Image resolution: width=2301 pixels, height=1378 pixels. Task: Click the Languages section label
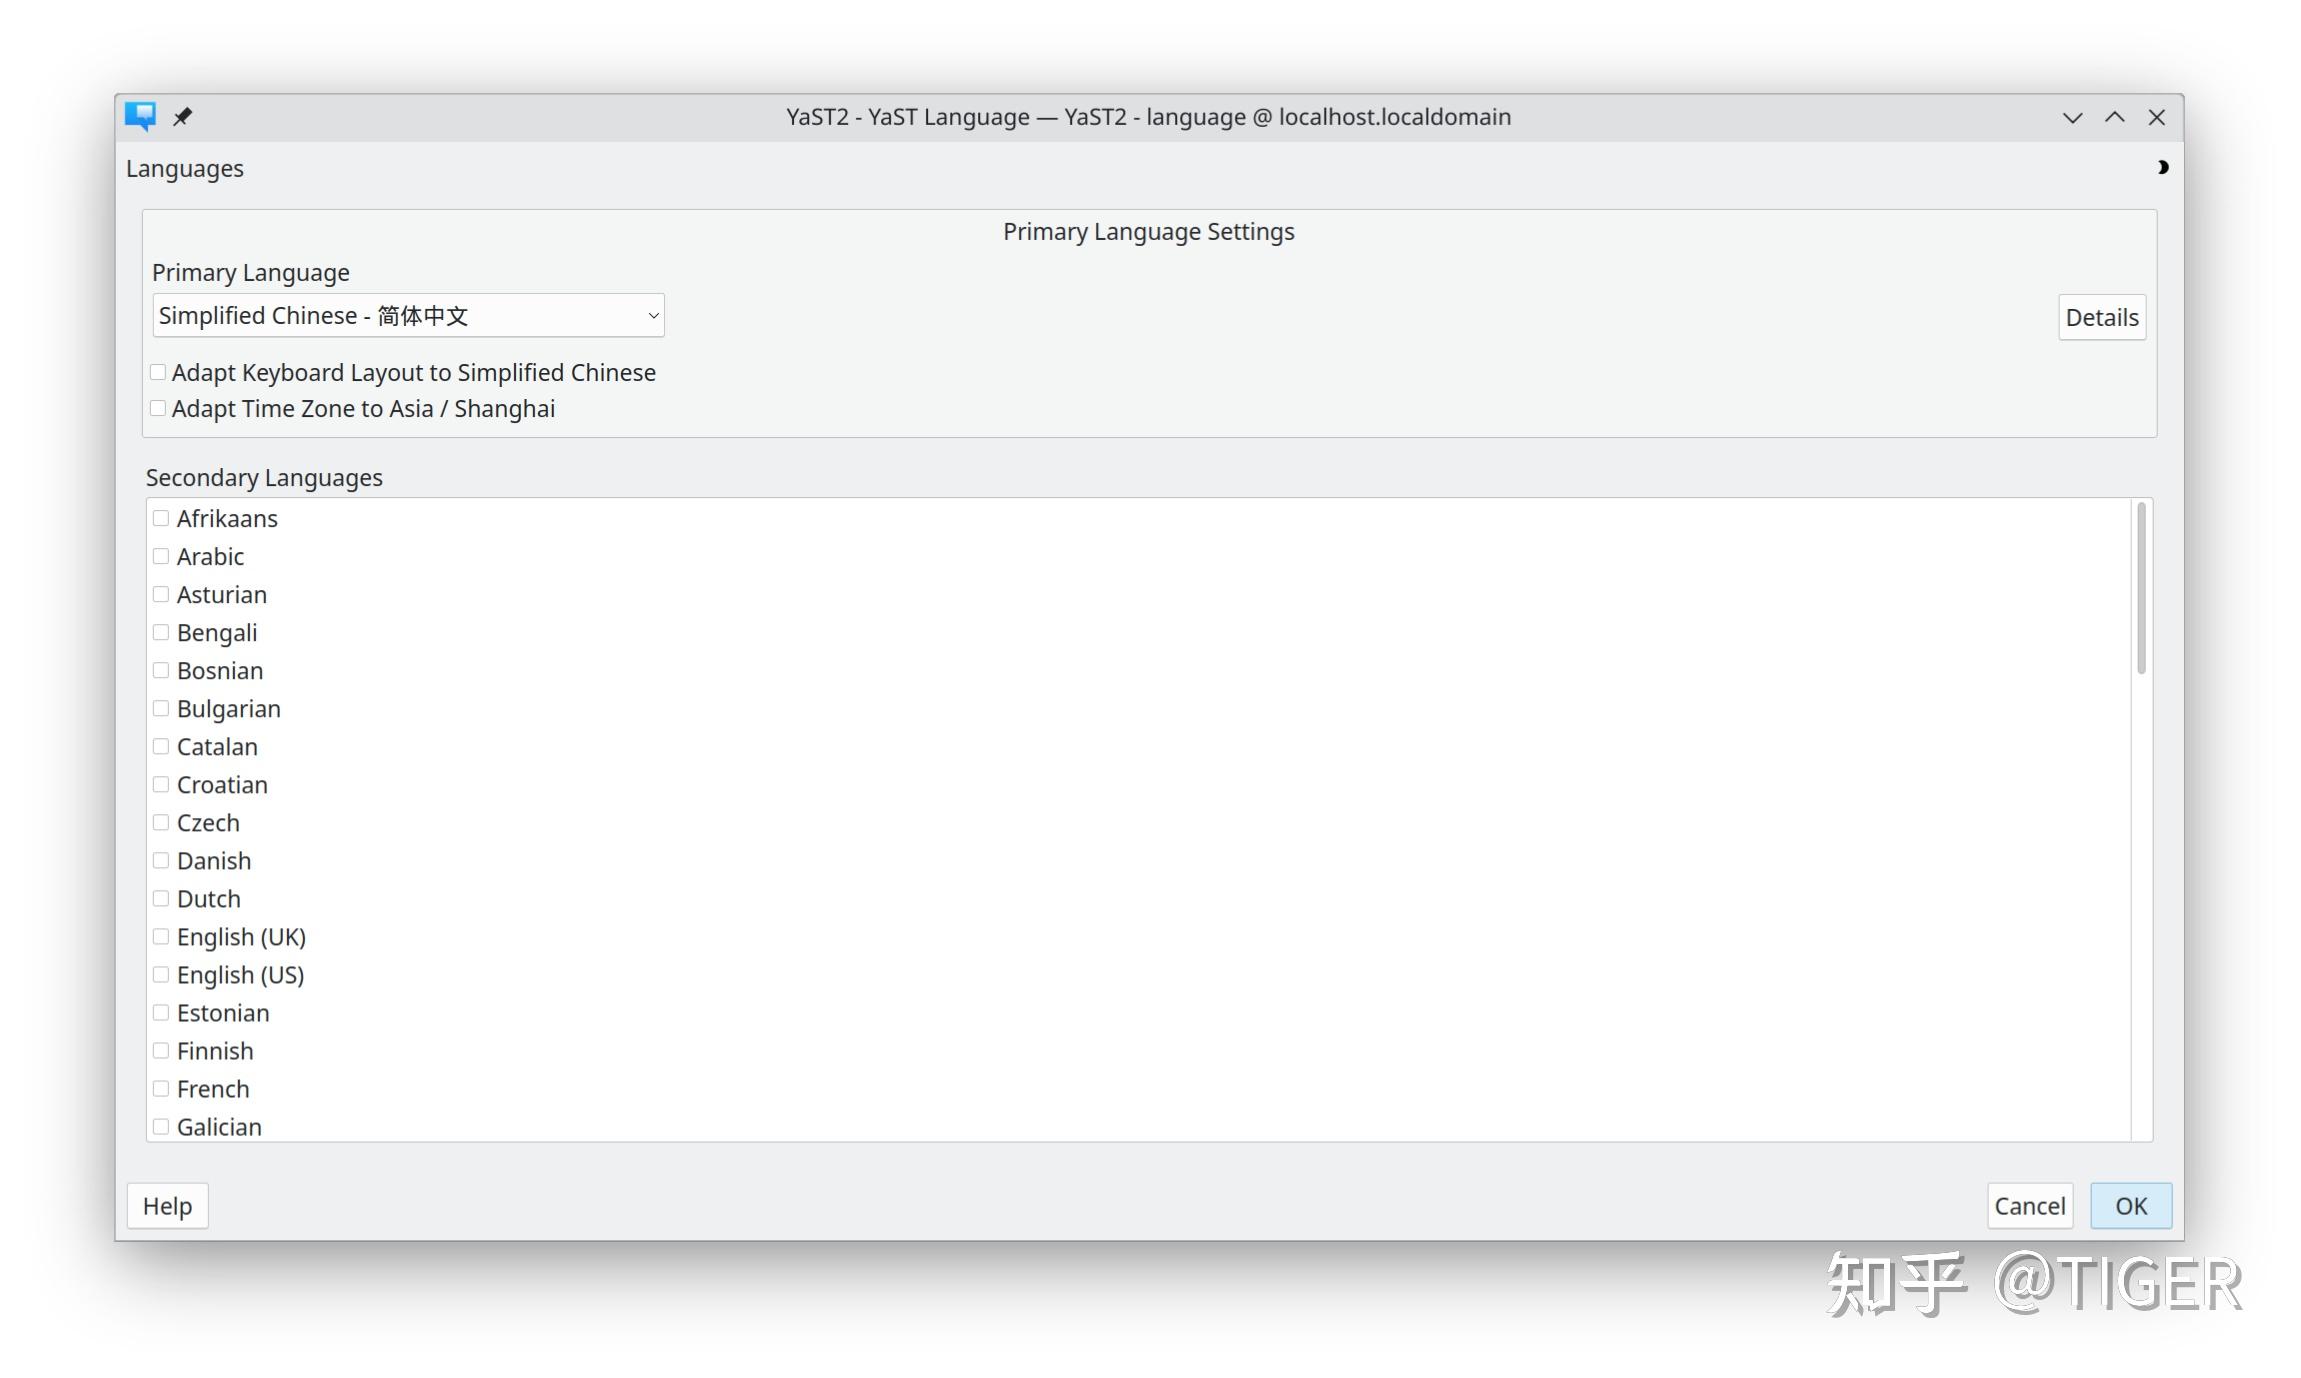(x=184, y=167)
